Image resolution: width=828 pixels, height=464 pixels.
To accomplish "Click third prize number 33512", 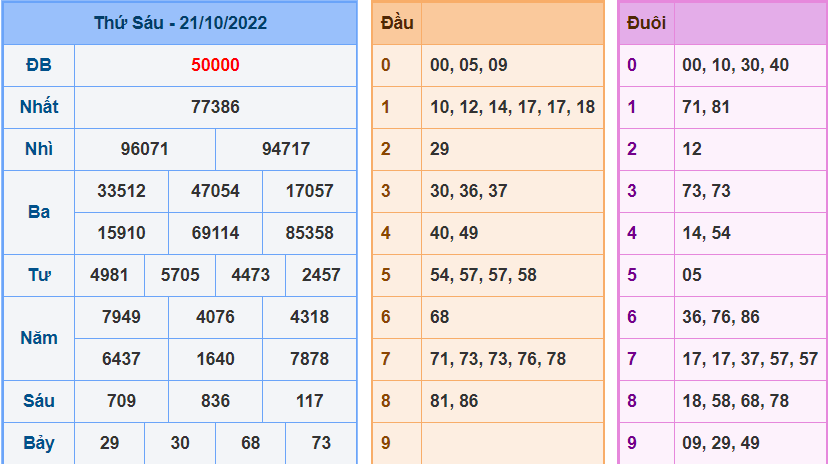I will [x=121, y=191].
